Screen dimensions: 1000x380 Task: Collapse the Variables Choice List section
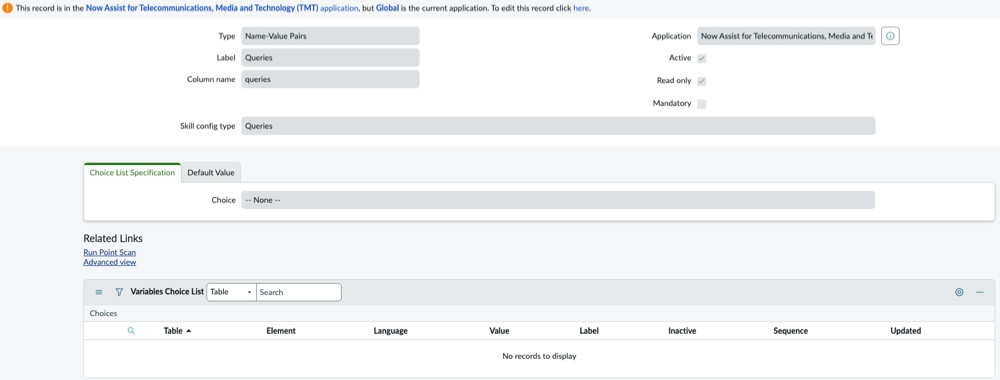(980, 292)
